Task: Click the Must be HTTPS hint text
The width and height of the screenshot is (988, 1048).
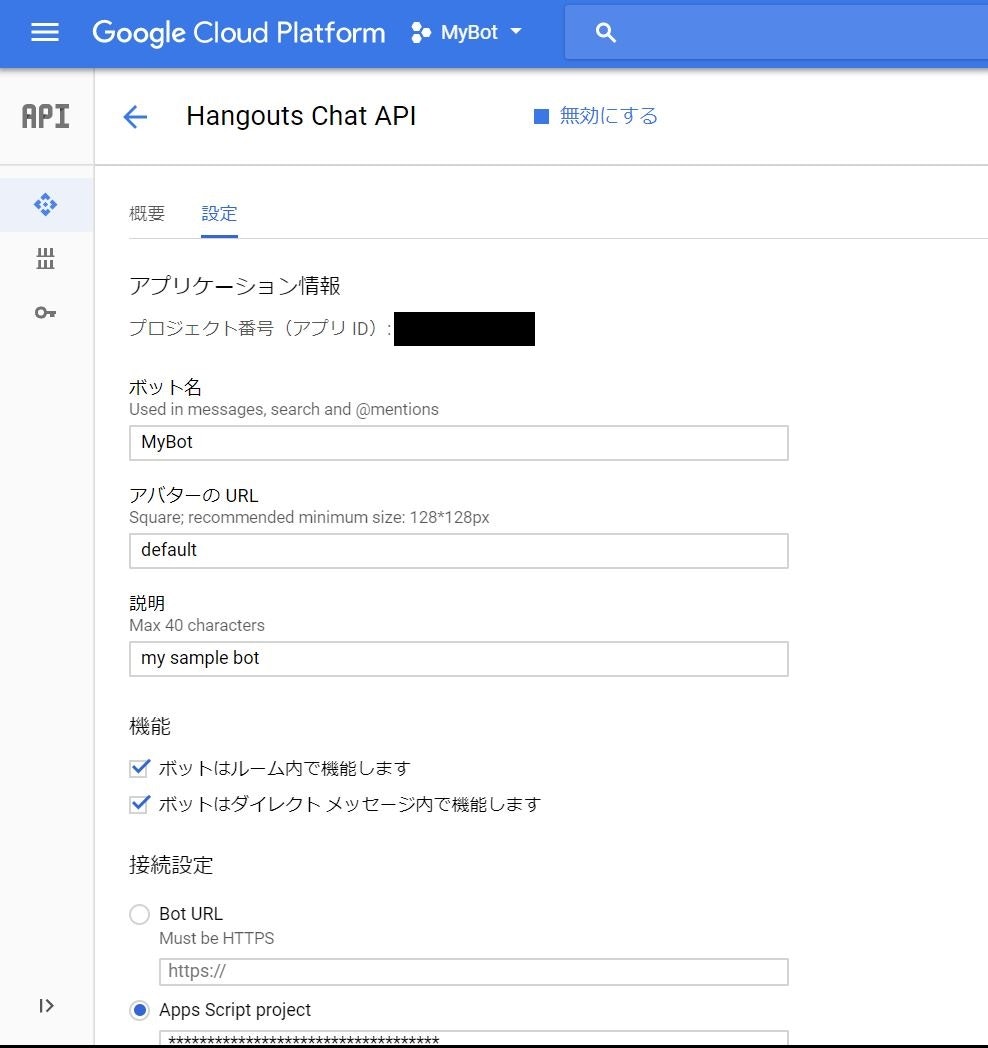Action: point(217,938)
